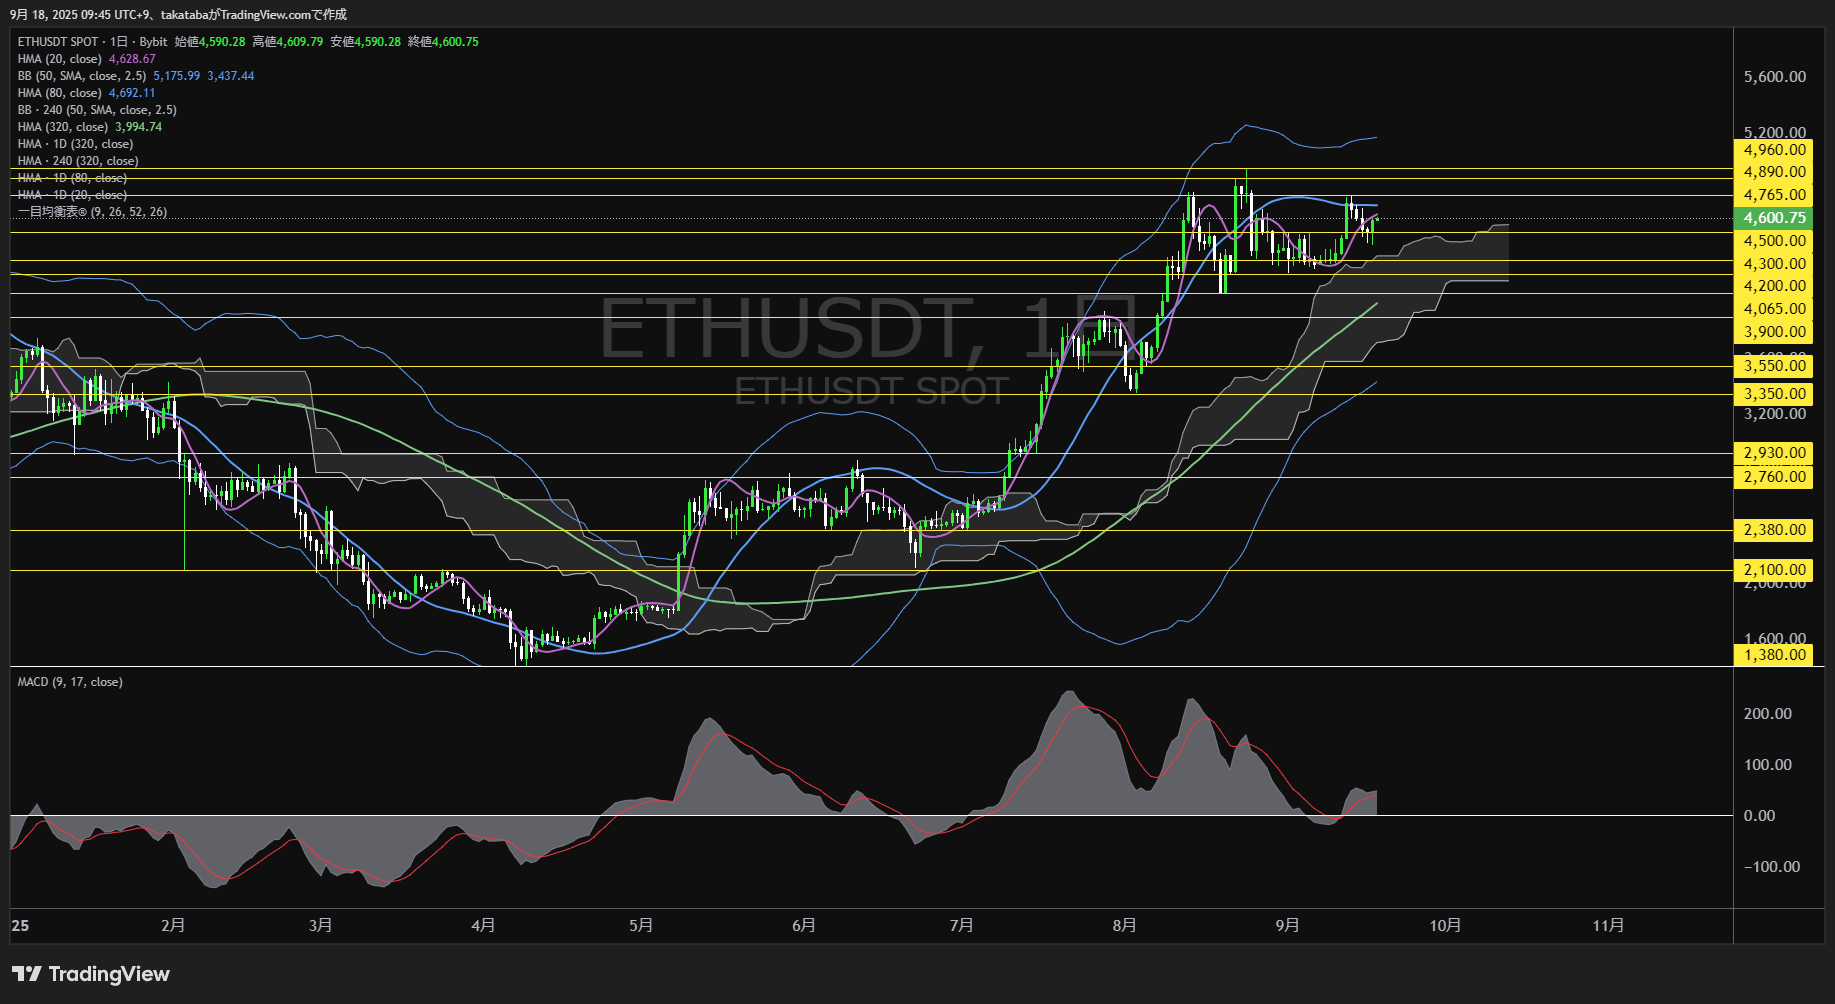Click the BB lower value 3,437.44
Screen dimensions: 1835x1004
(231, 76)
